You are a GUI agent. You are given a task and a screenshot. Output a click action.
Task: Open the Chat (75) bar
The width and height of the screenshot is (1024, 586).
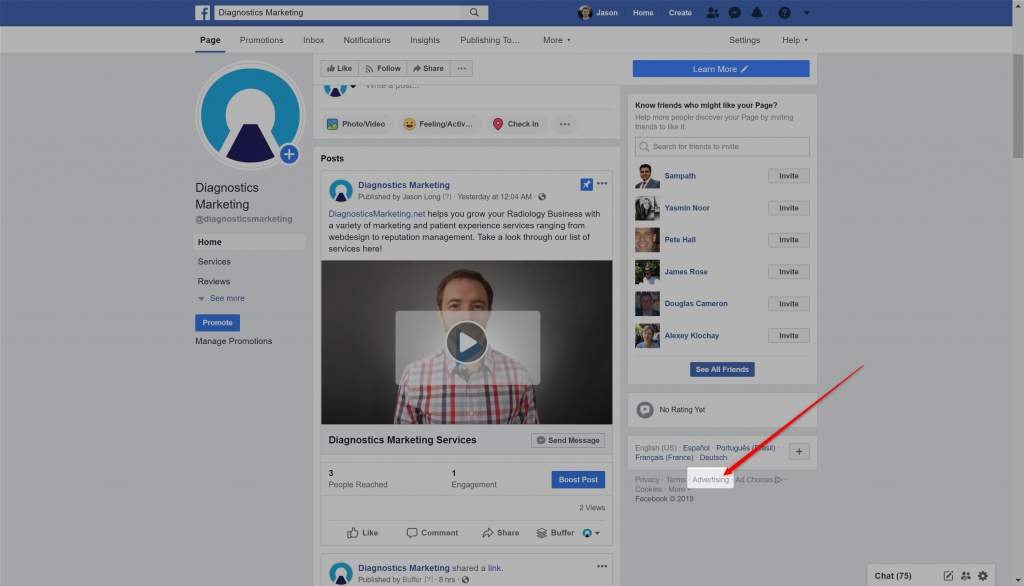893,576
